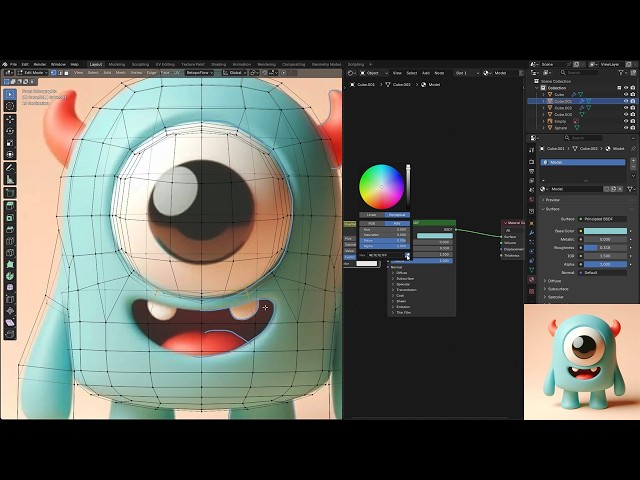Select the Loop Cut tool

pos(10,241)
